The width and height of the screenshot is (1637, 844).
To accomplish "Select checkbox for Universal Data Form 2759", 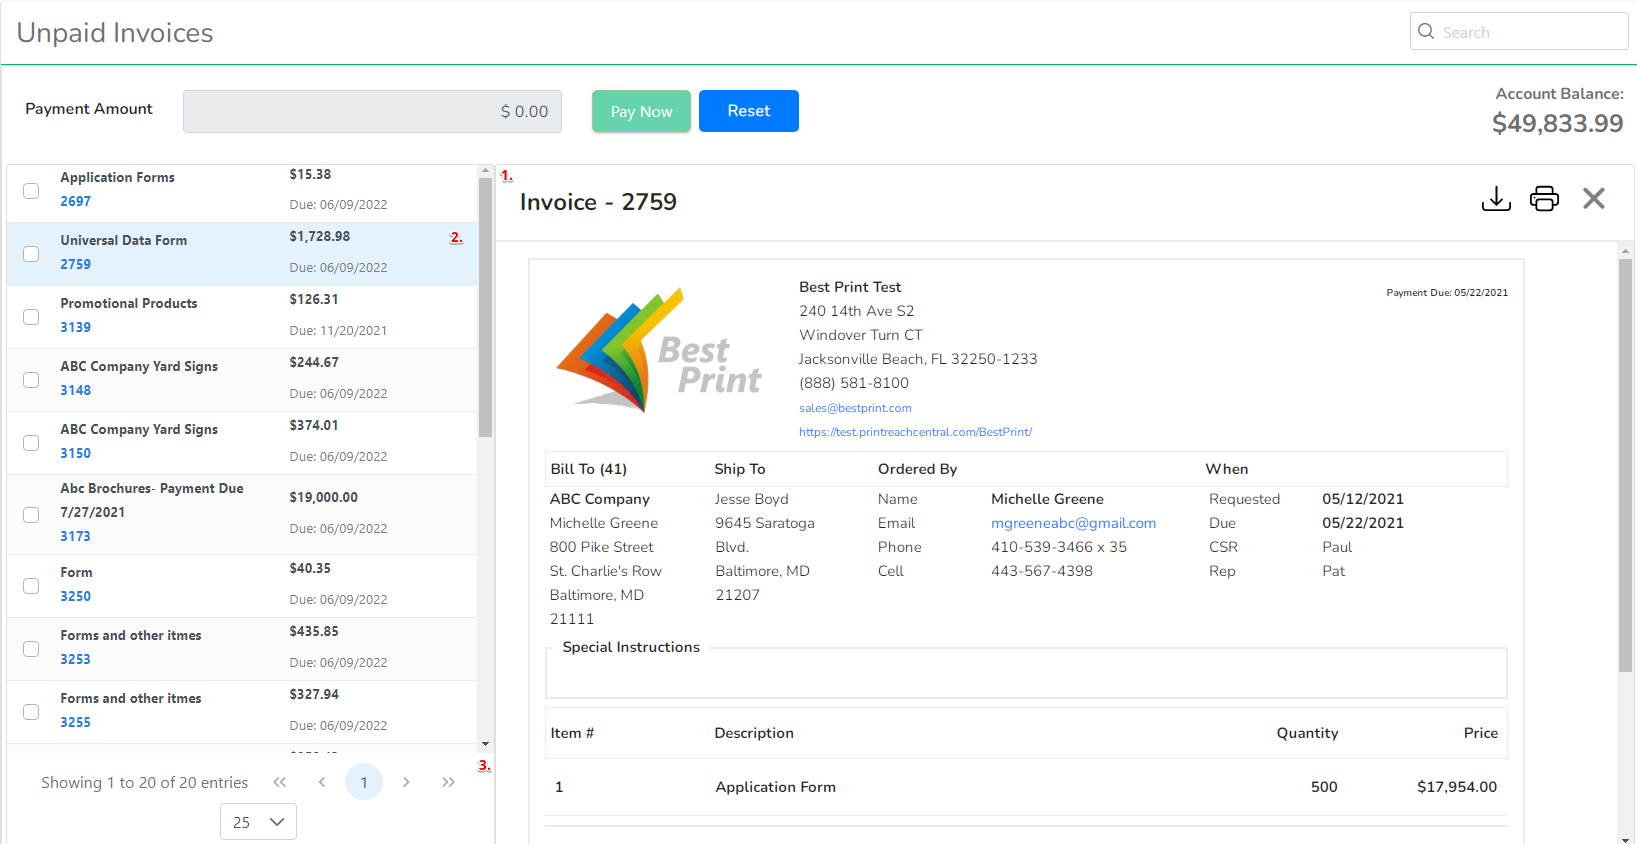I will (x=31, y=254).
